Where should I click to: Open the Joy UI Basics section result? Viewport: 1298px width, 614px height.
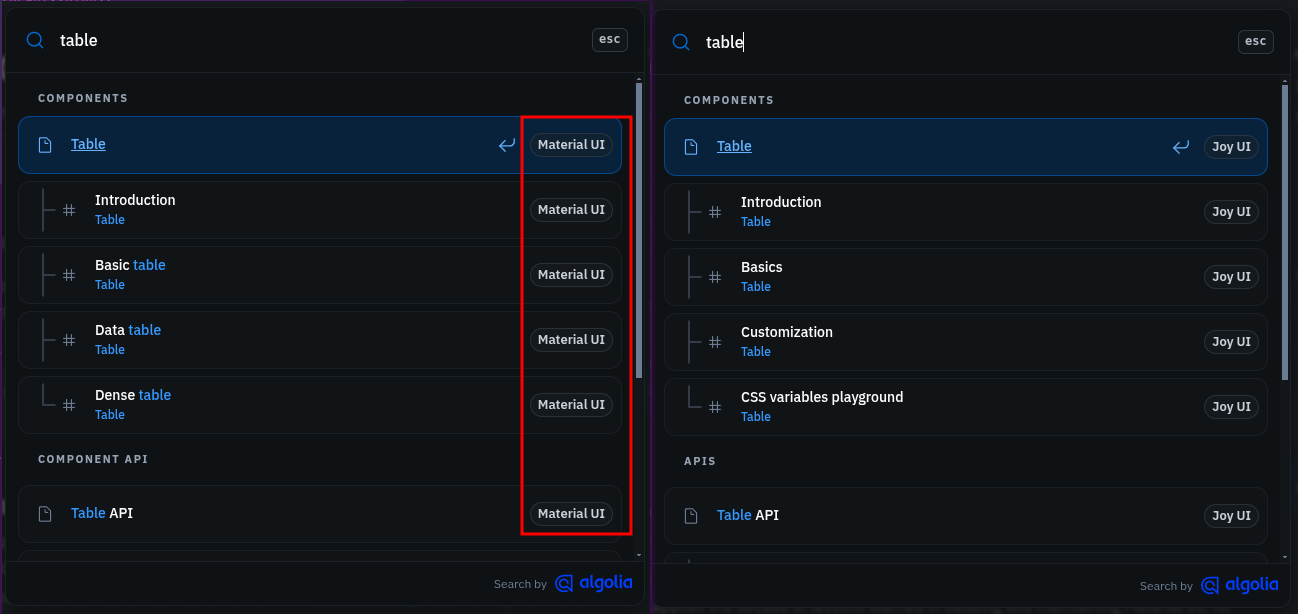tap(762, 276)
